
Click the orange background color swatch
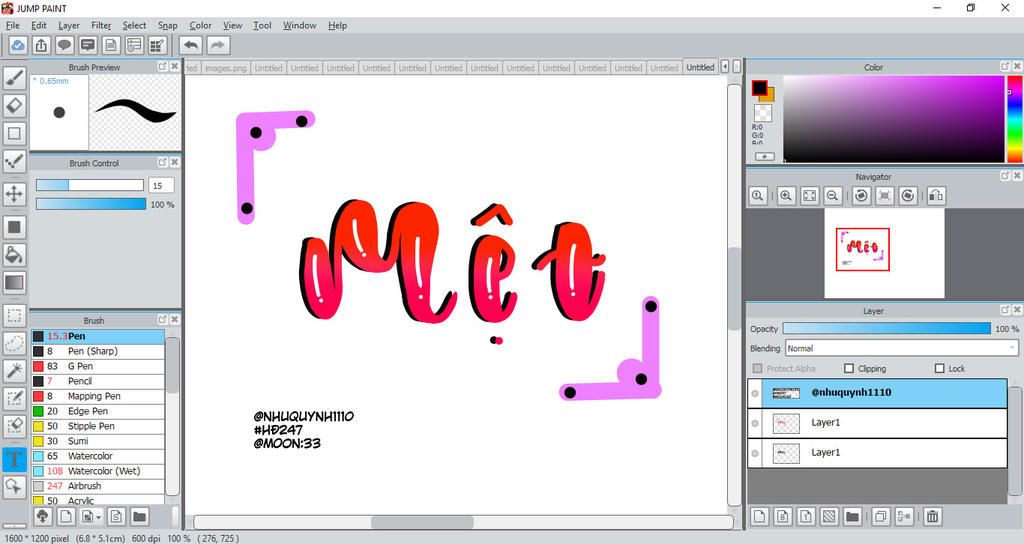[x=769, y=95]
